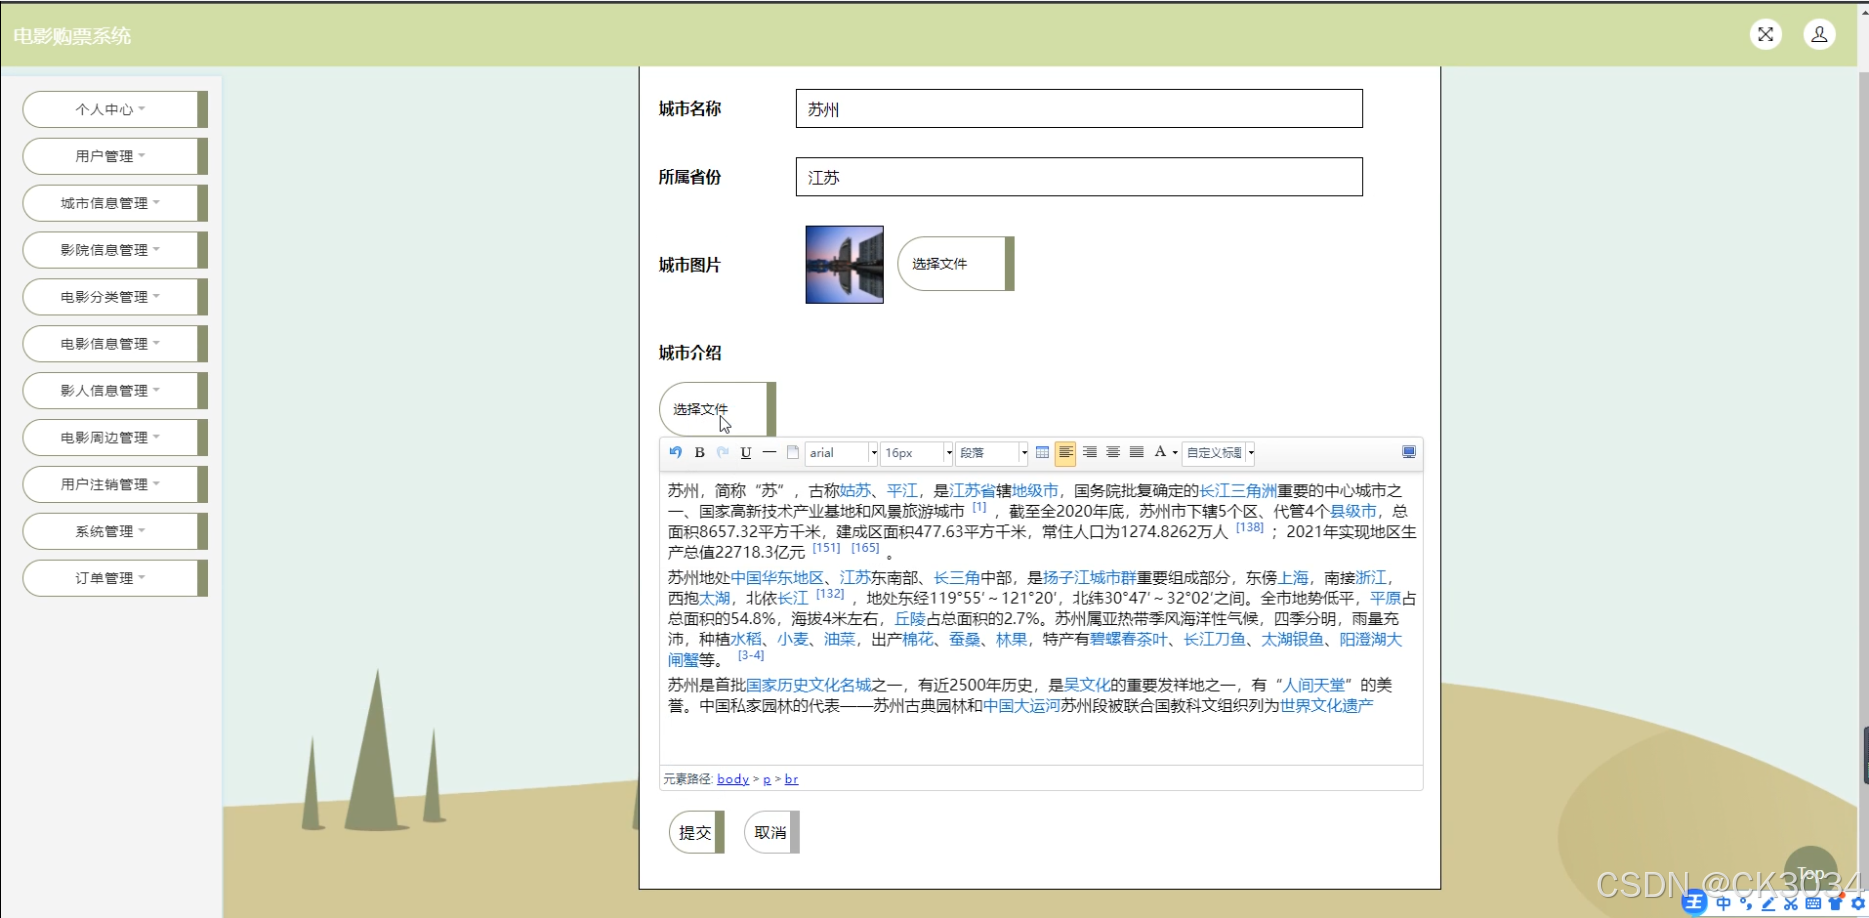Expand the 城市信息管理 menu
This screenshot has width=1869, height=918.
[115, 203]
